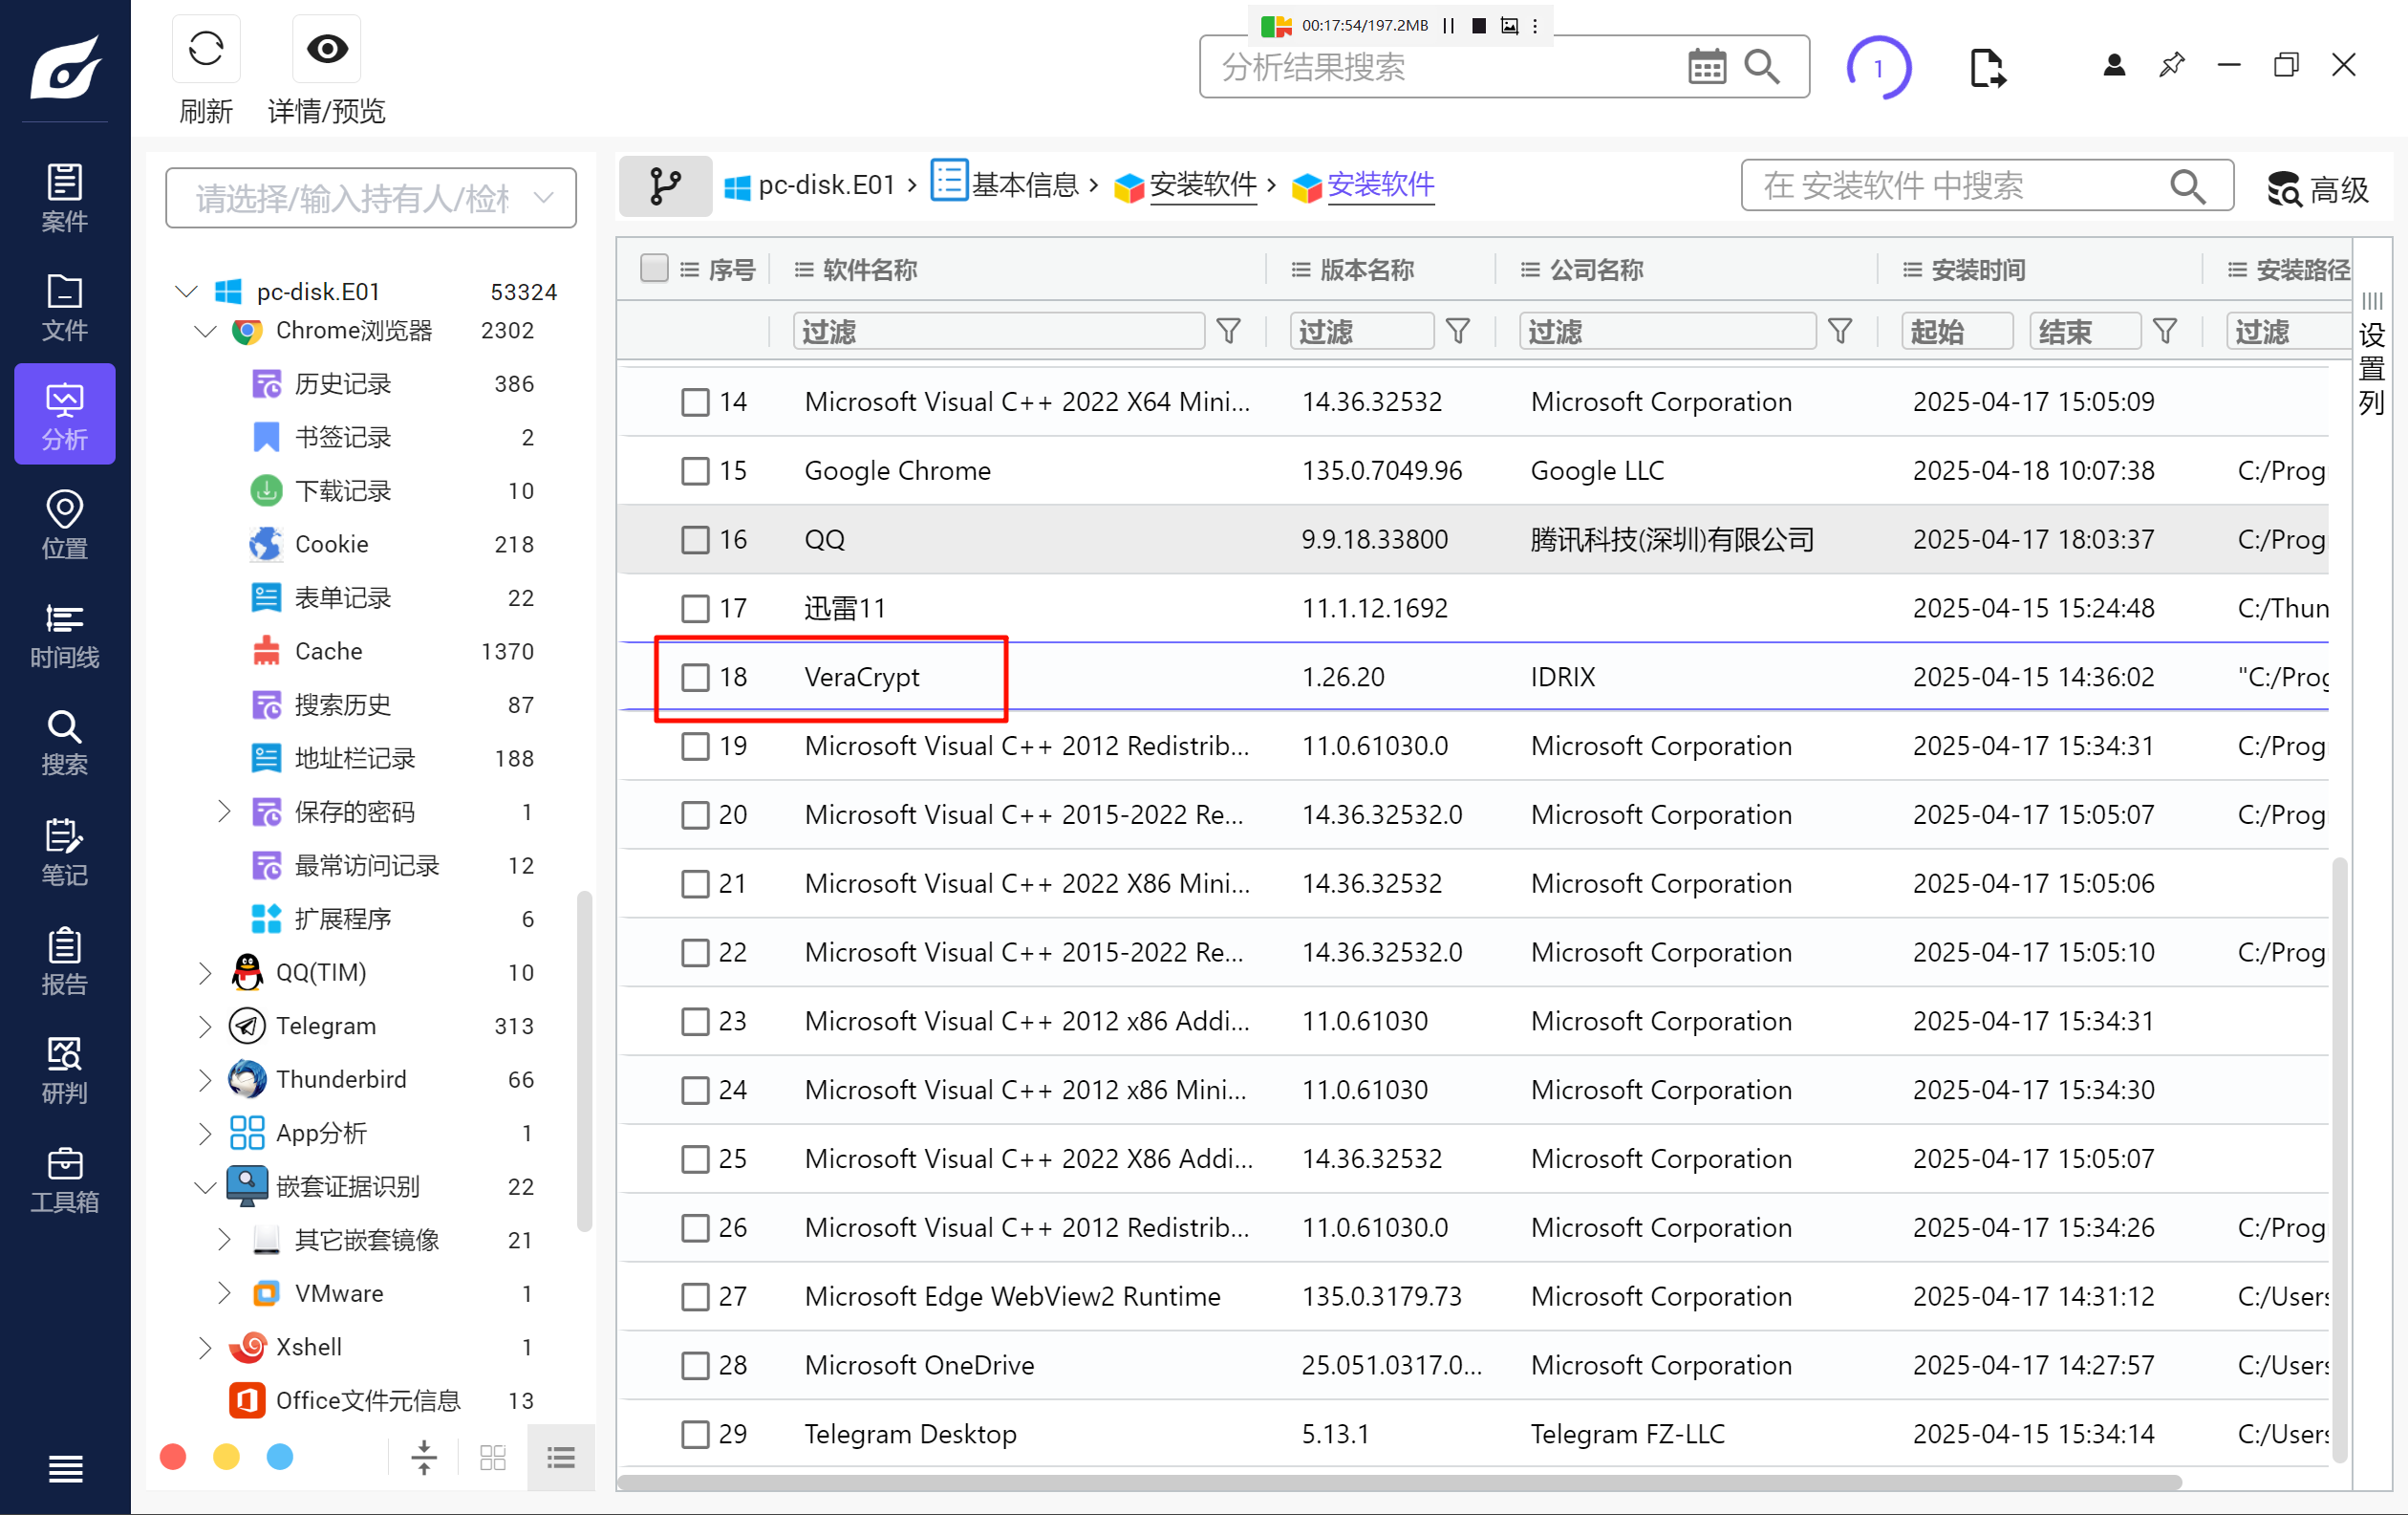Check the box for row 14

pyautogui.click(x=695, y=402)
